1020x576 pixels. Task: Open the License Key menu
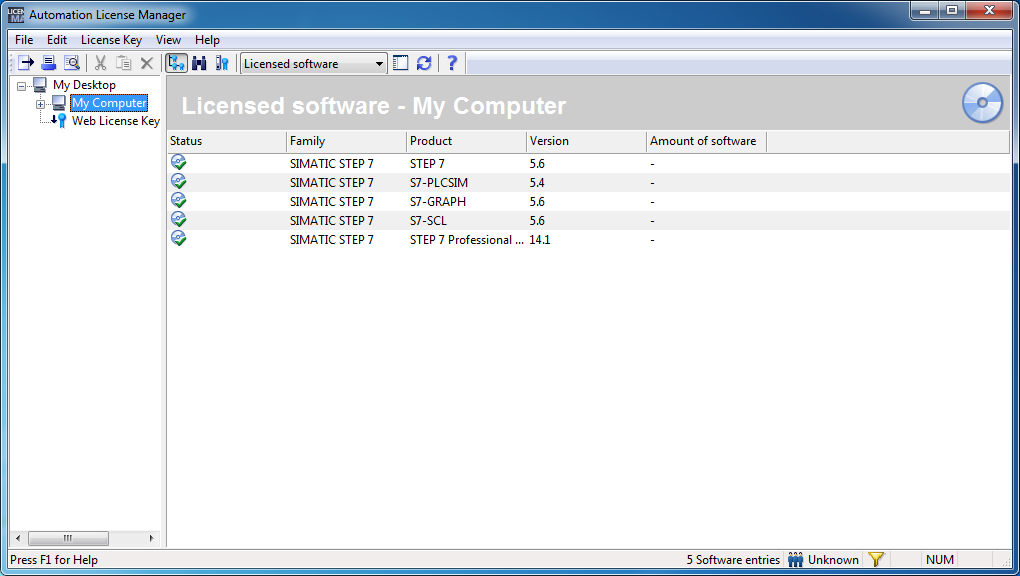pos(111,40)
